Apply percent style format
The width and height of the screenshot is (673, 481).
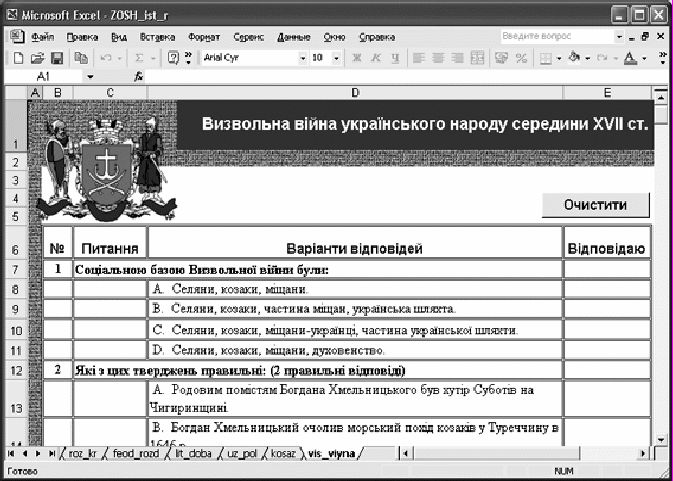coord(521,58)
